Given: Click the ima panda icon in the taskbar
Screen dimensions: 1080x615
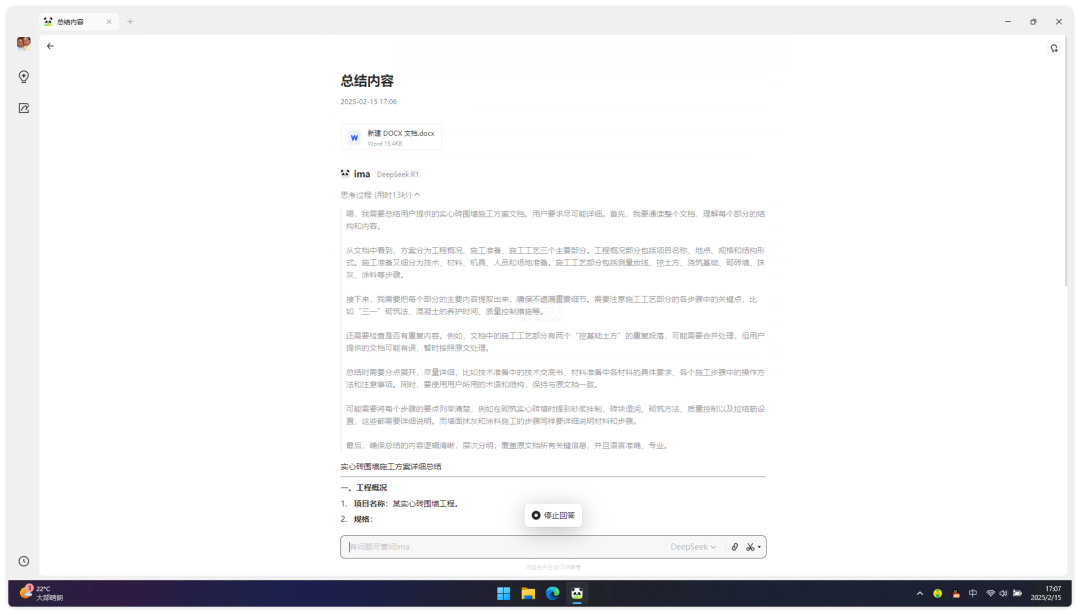Looking at the screenshot, I should click(x=577, y=594).
